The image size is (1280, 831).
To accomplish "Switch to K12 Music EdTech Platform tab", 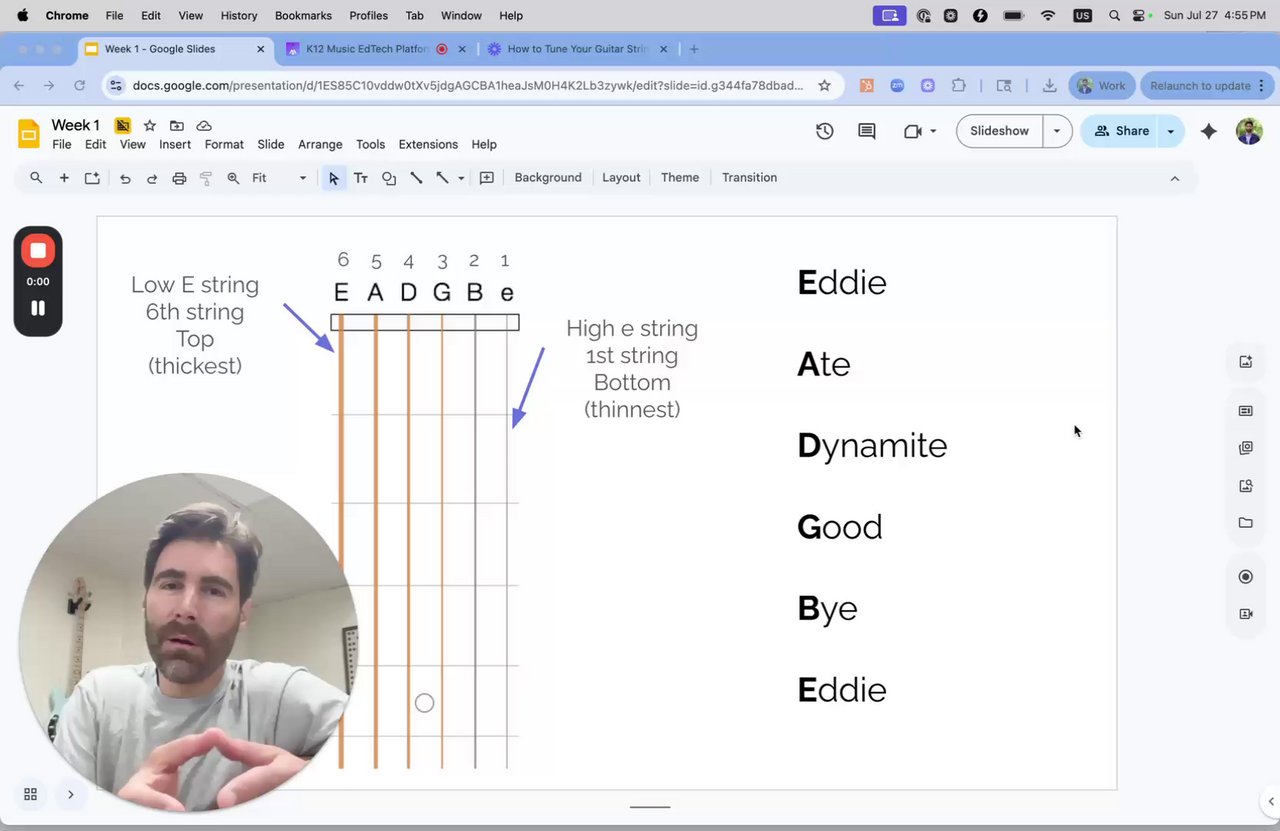I will pos(365,49).
